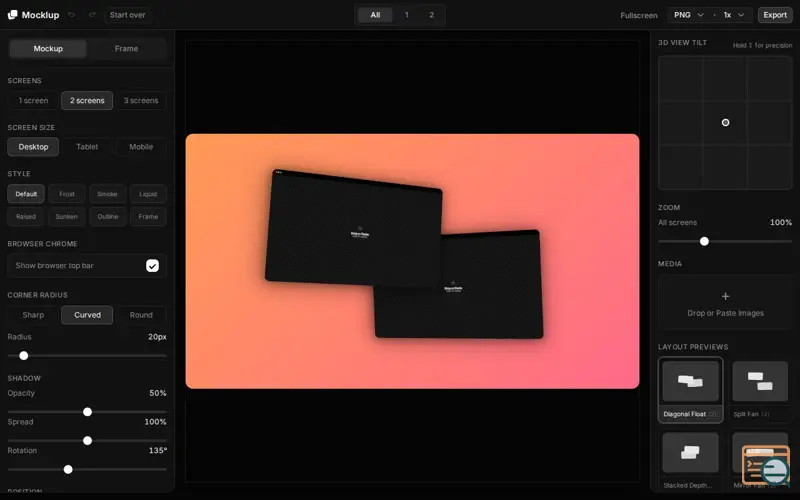Click the Export button
This screenshot has width=800, height=500.
coord(774,15)
